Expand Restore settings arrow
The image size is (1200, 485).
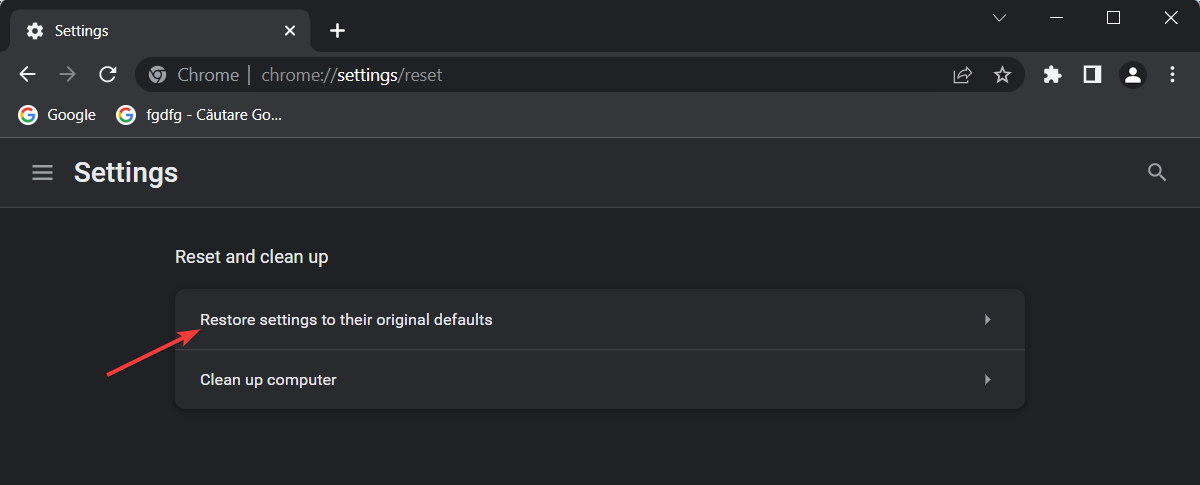tap(987, 320)
